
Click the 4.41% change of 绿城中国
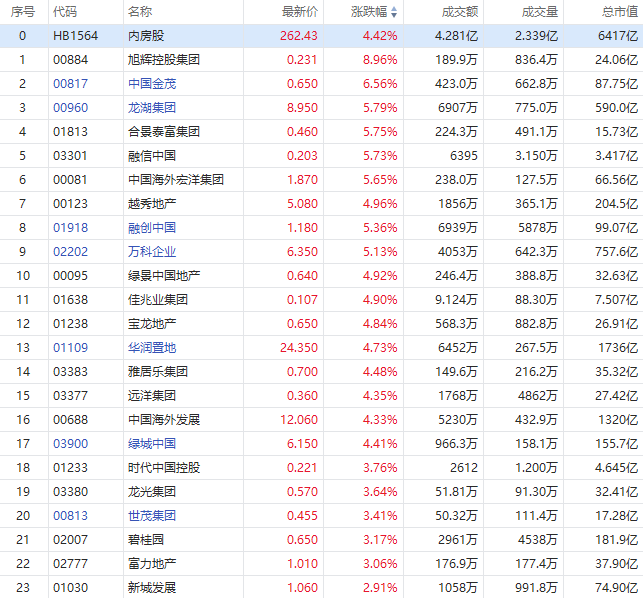click(x=380, y=444)
